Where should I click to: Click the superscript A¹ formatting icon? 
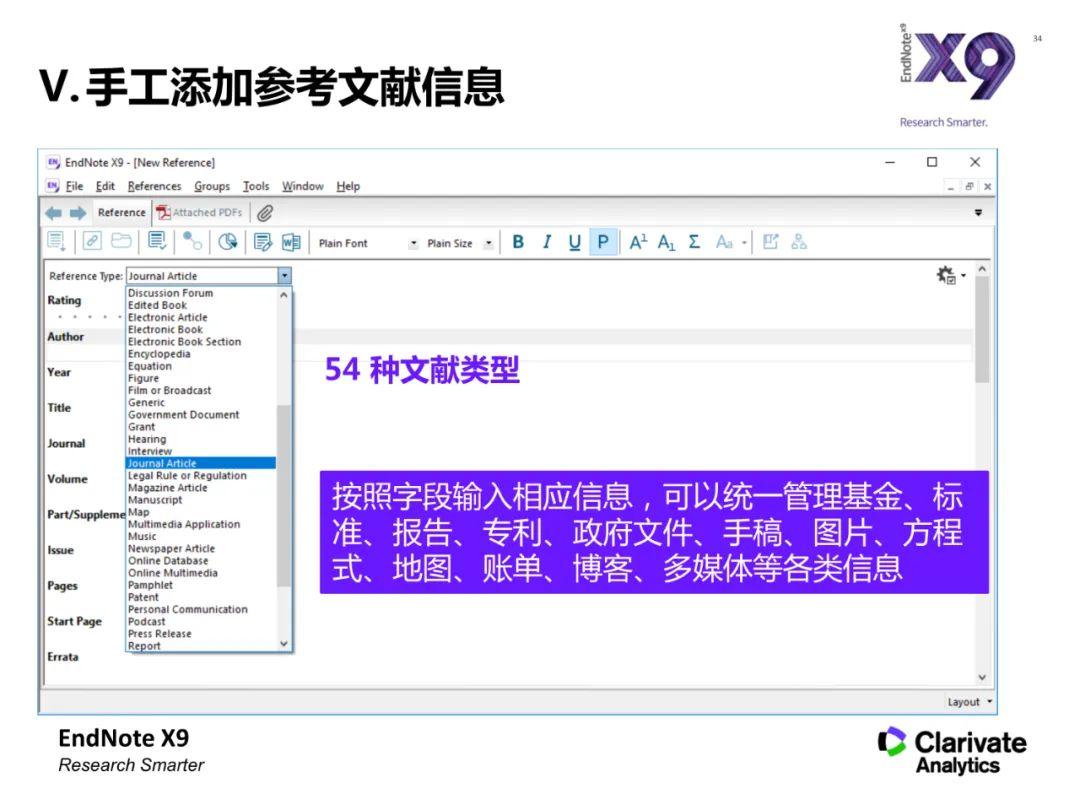(x=636, y=242)
